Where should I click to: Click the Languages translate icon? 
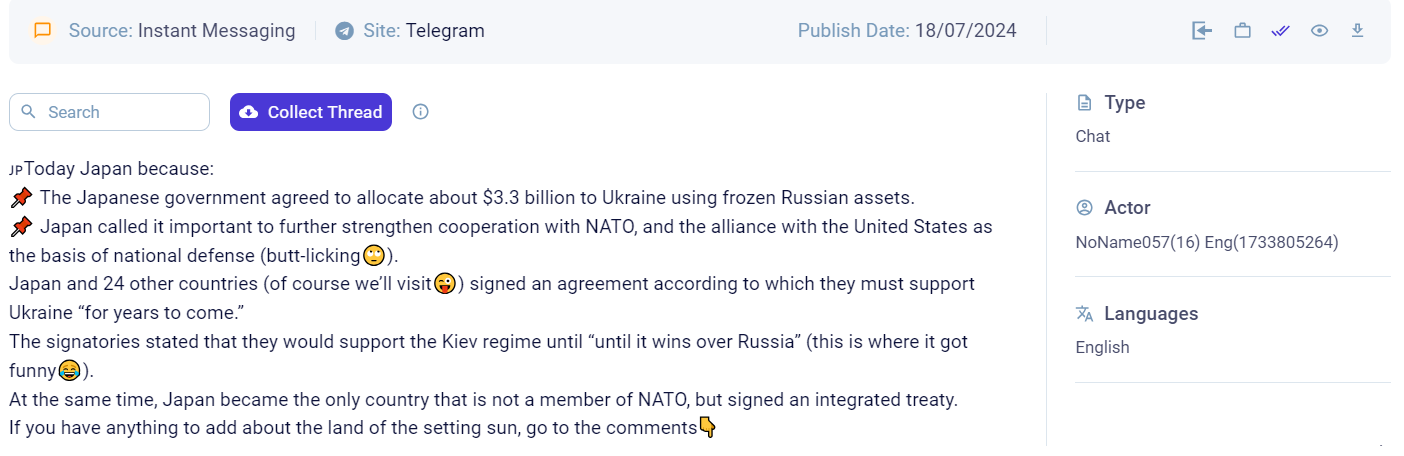(1084, 314)
